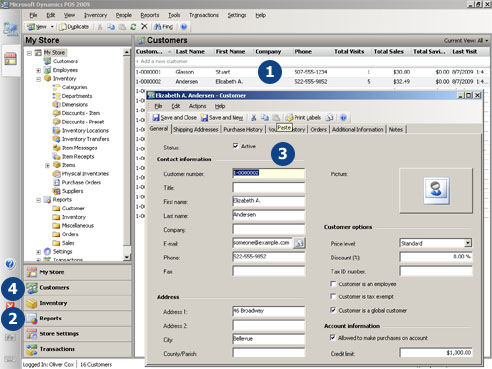Image resolution: width=492 pixels, height=369 pixels.
Task: Select Departments in the tree
Action: click(77, 96)
